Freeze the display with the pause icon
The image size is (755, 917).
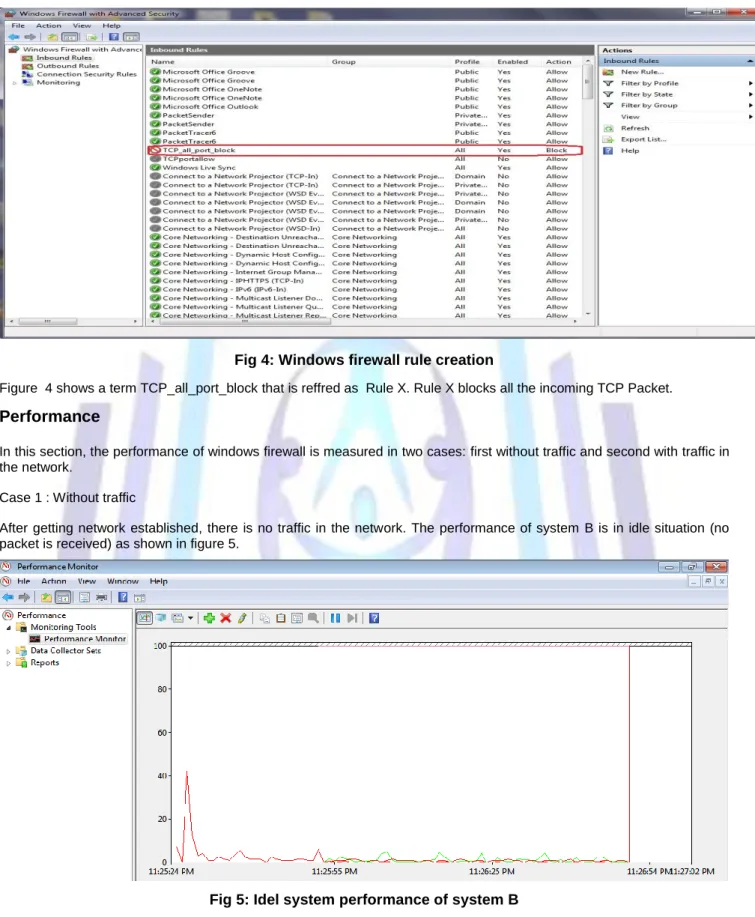335,618
